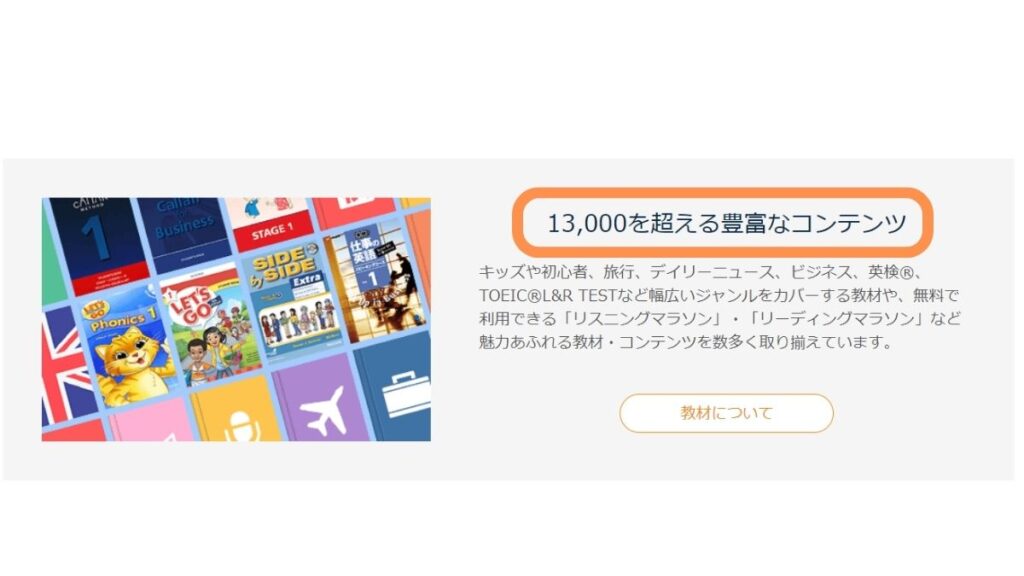Screen dimensions: 1024x576
Task: Click the 13,000を超える豊富なコンテンツ heading
Action: (x=726, y=223)
